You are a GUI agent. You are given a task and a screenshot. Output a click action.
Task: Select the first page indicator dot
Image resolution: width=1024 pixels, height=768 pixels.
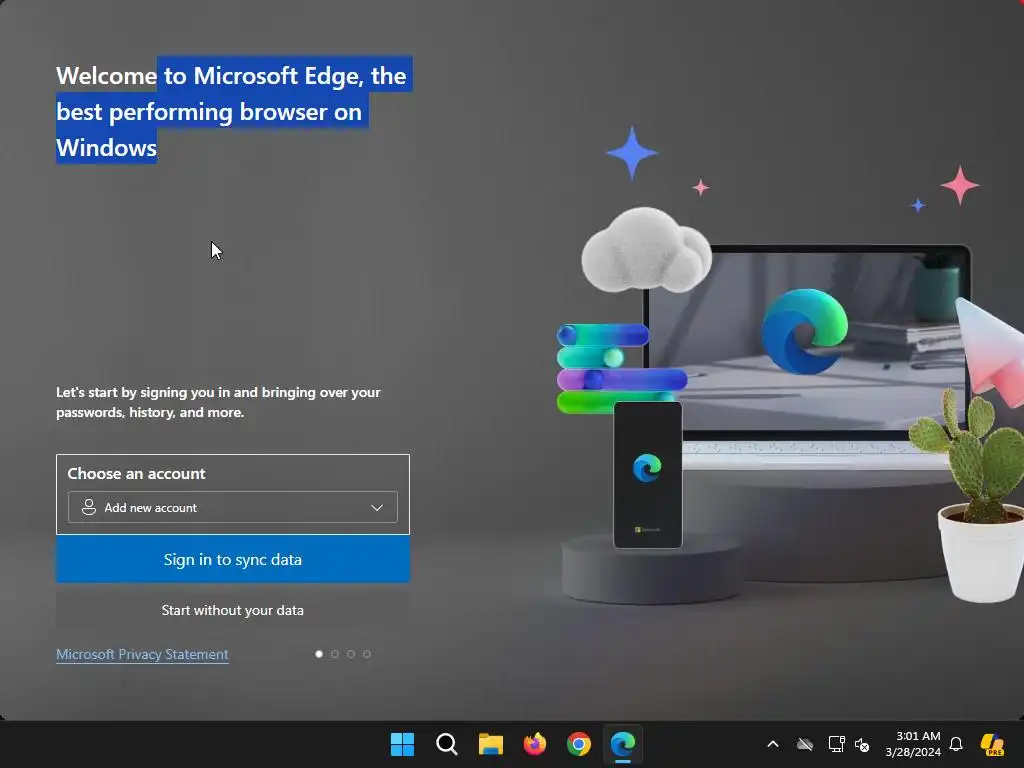click(319, 654)
